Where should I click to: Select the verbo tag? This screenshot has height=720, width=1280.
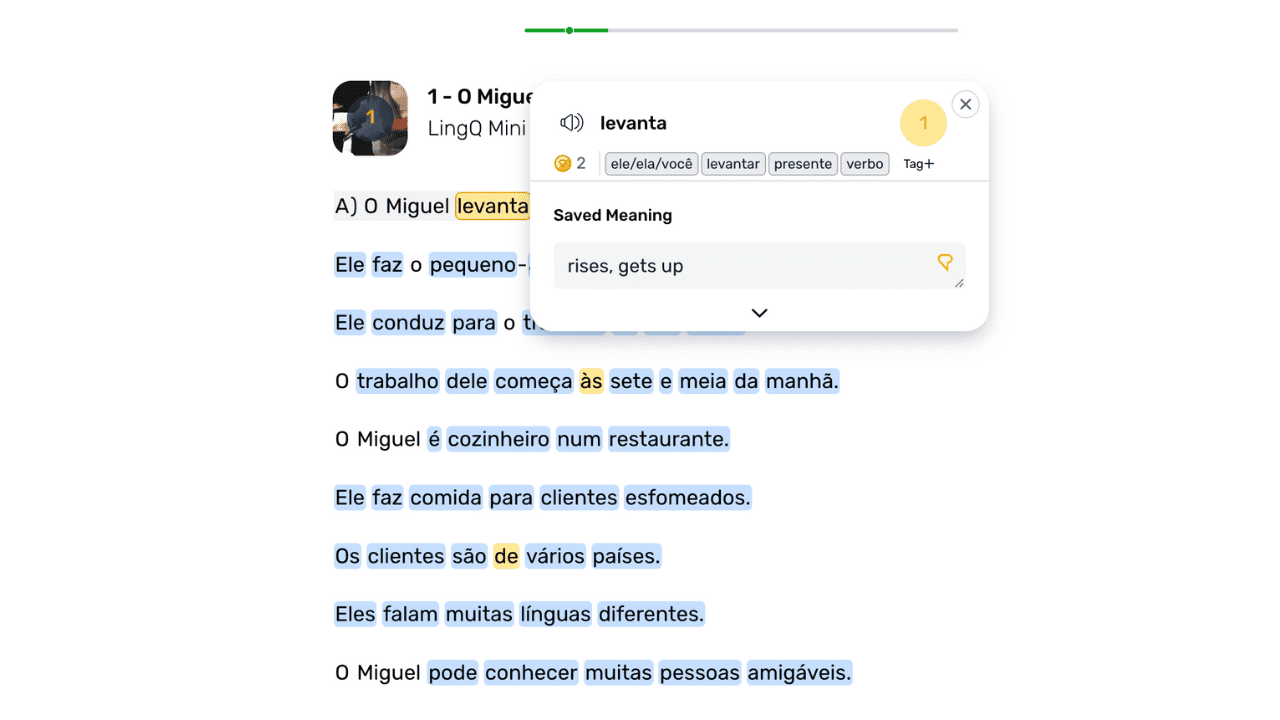point(865,164)
